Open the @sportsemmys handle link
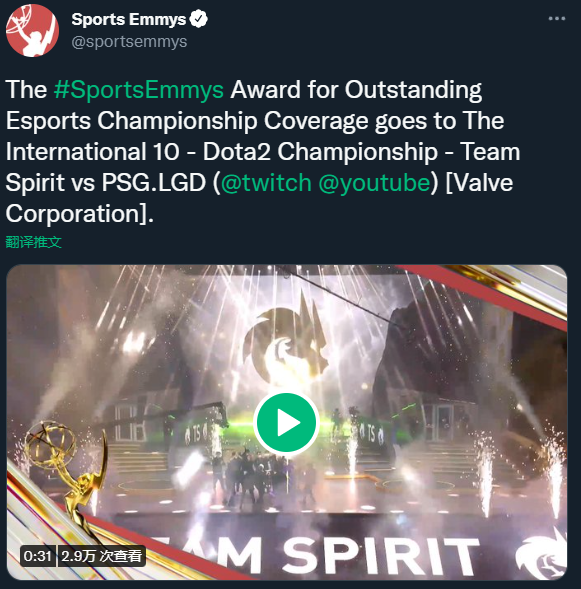 129,41
